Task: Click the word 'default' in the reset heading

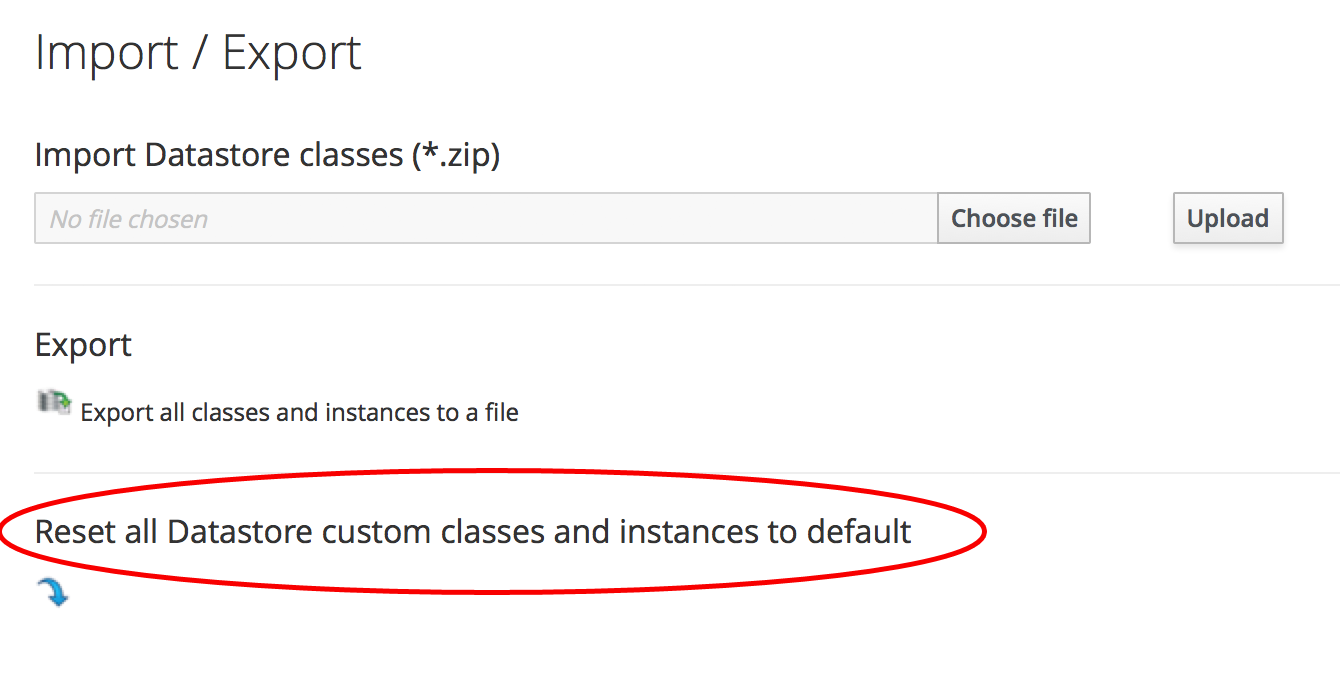Action: tap(859, 531)
